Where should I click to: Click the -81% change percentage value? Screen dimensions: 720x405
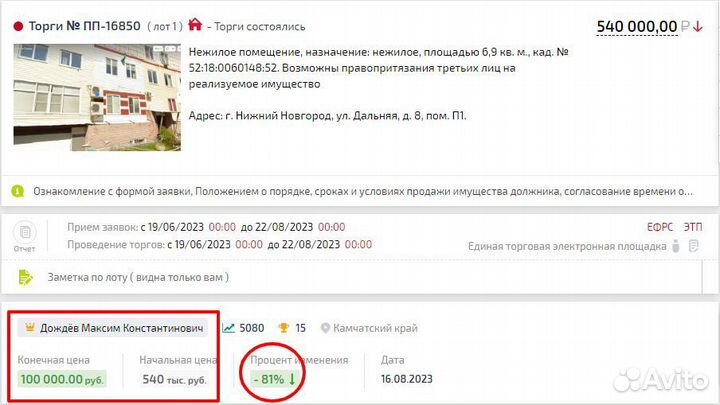(269, 379)
